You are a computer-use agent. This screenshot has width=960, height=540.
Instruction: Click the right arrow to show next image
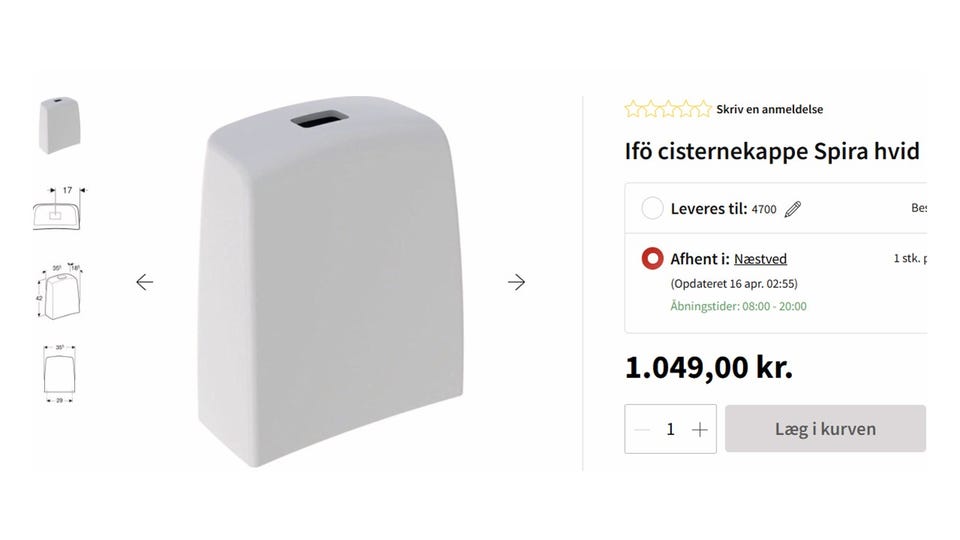click(x=516, y=282)
